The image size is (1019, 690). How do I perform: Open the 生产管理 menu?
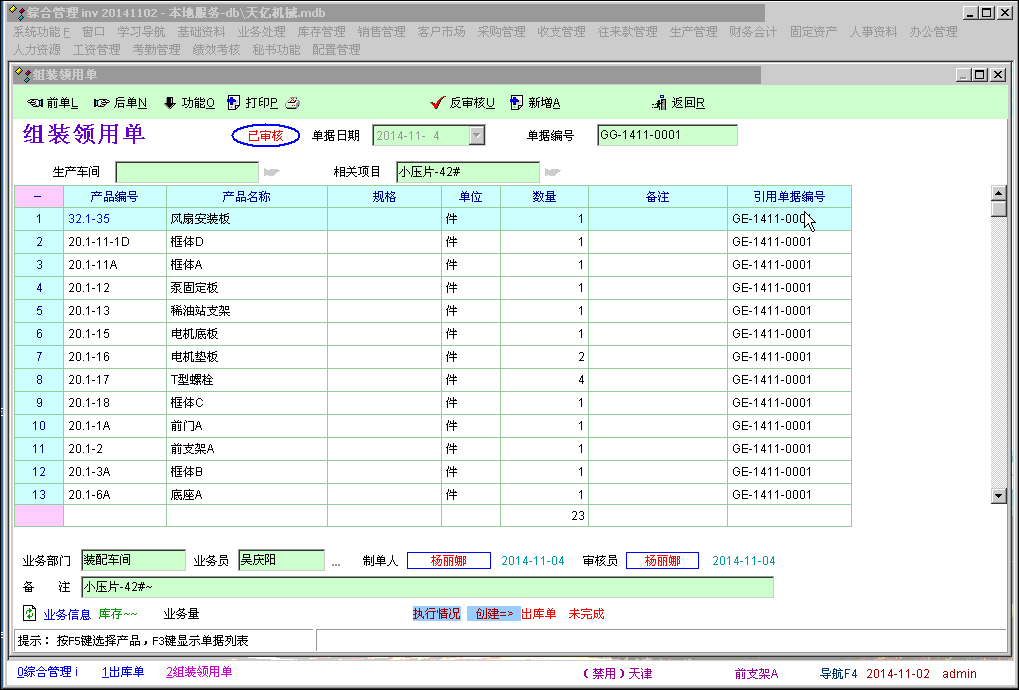(693, 32)
